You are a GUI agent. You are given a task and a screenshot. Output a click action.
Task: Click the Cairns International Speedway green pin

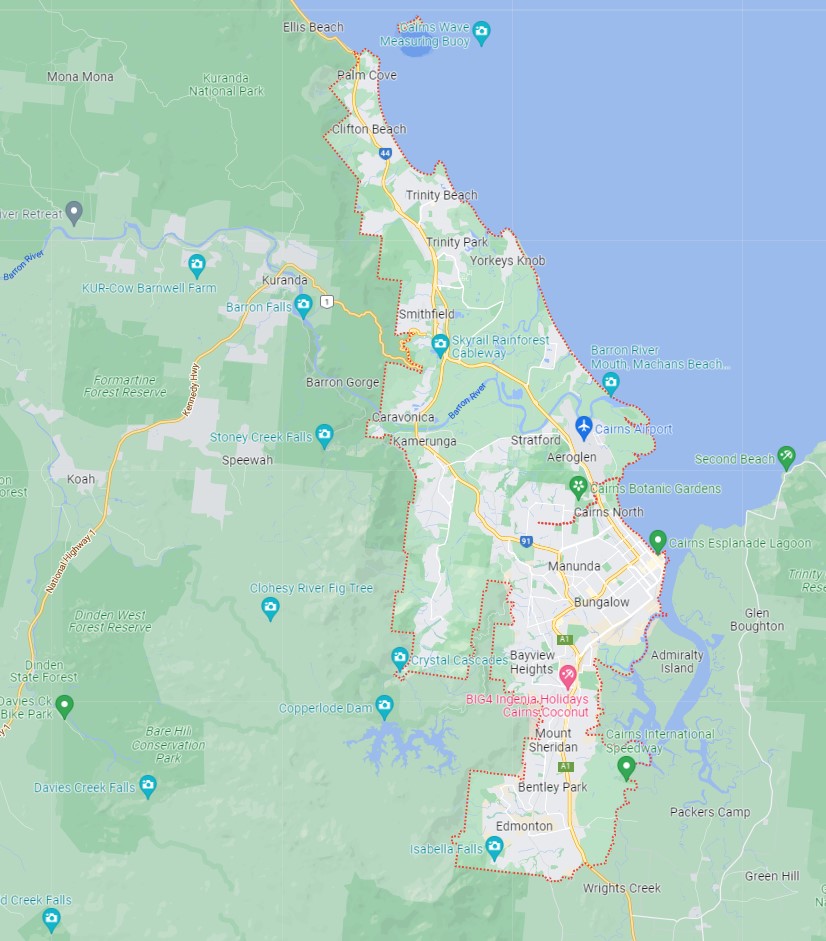[627, 767]
